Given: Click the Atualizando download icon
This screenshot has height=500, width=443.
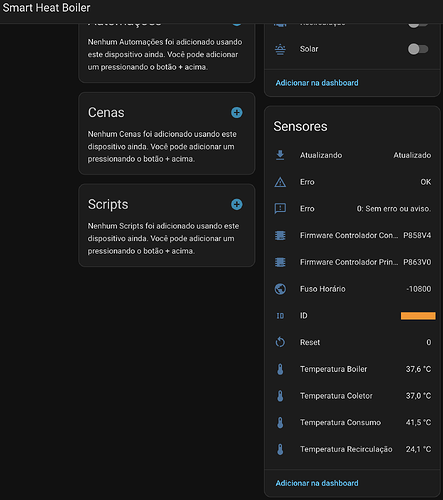Looking at the screenshot, I should pos(280,155).
